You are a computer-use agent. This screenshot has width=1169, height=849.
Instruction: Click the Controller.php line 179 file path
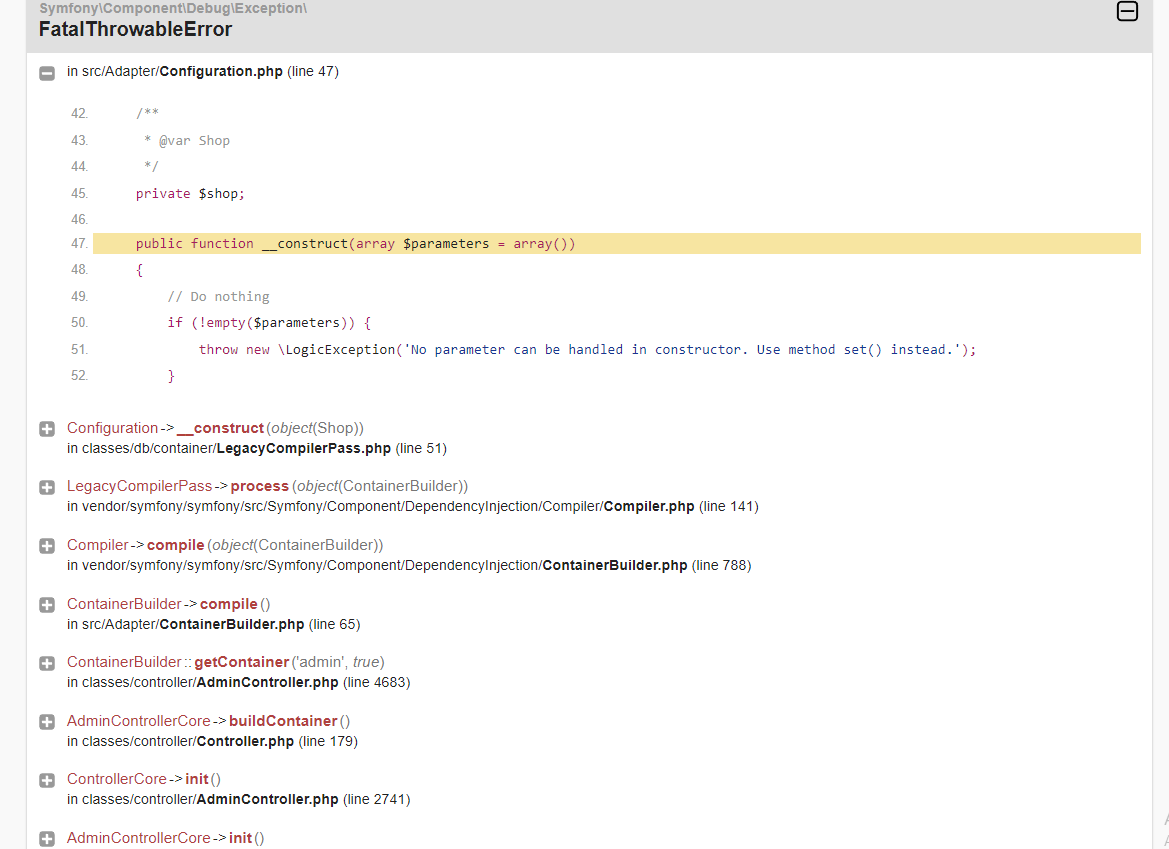tap(212, 741)
